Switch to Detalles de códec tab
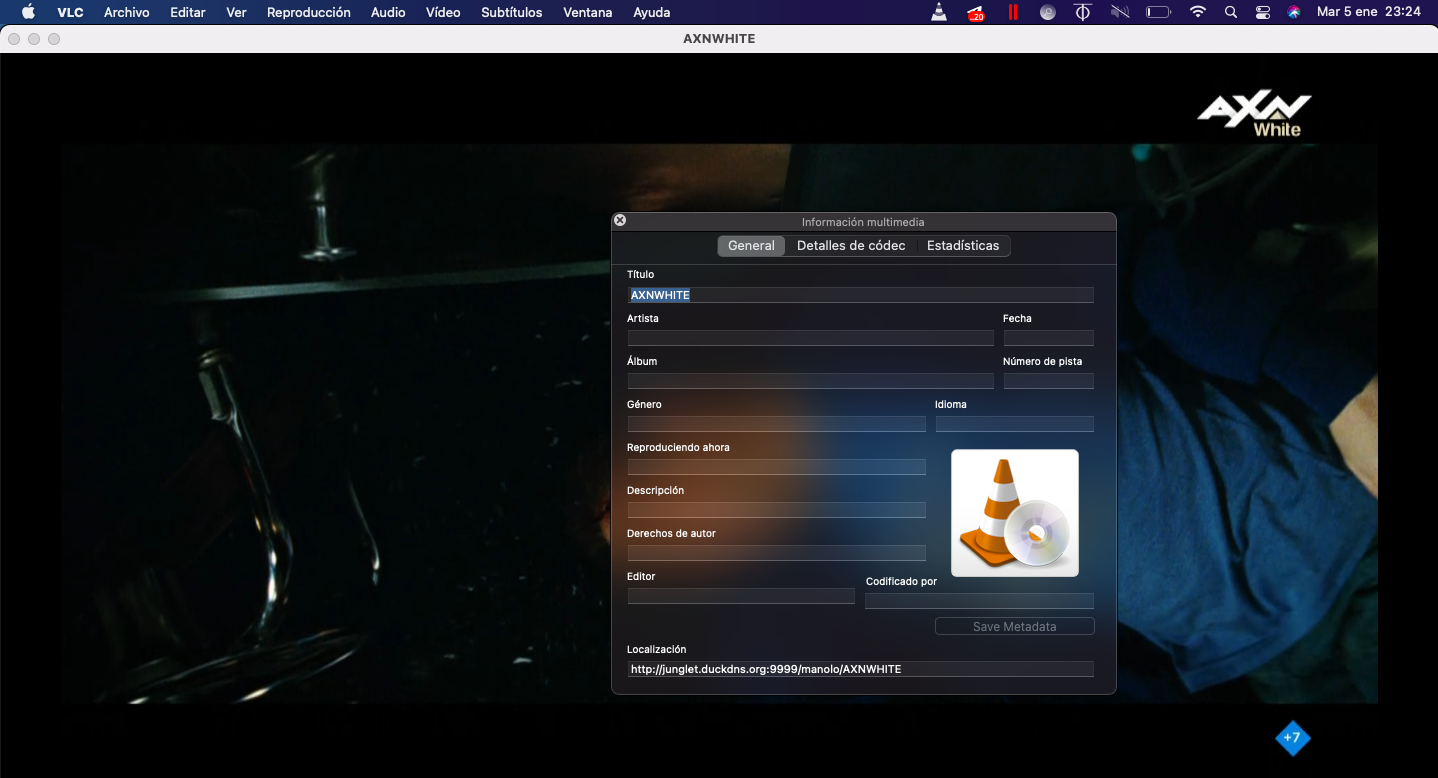Viewport: 1438px width, 778px height. point(851,246)
